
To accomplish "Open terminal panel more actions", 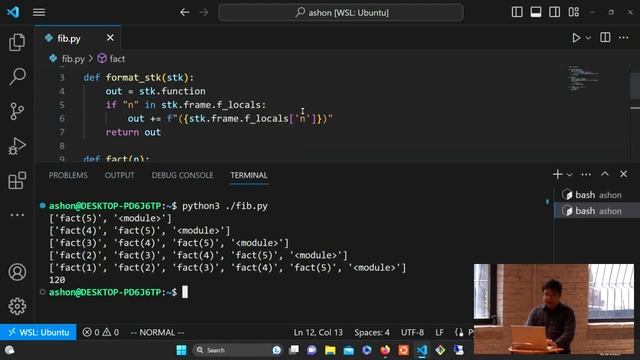I will (x=586, y=174).
